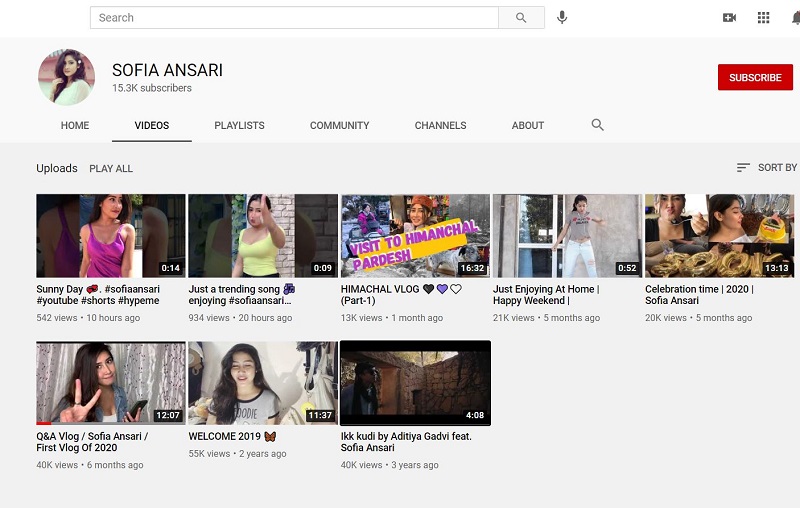The width and height of the screenshot is (800, 508).
Task: Click the 542 views 10 hours ago text
Action: [x=88, y=318]
